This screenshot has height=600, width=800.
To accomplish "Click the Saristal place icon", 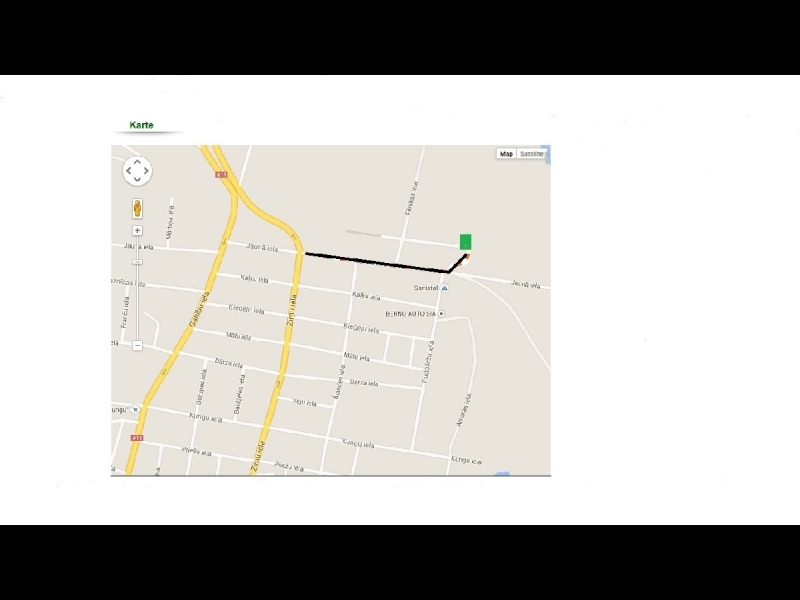I will [x=445, y=288].
